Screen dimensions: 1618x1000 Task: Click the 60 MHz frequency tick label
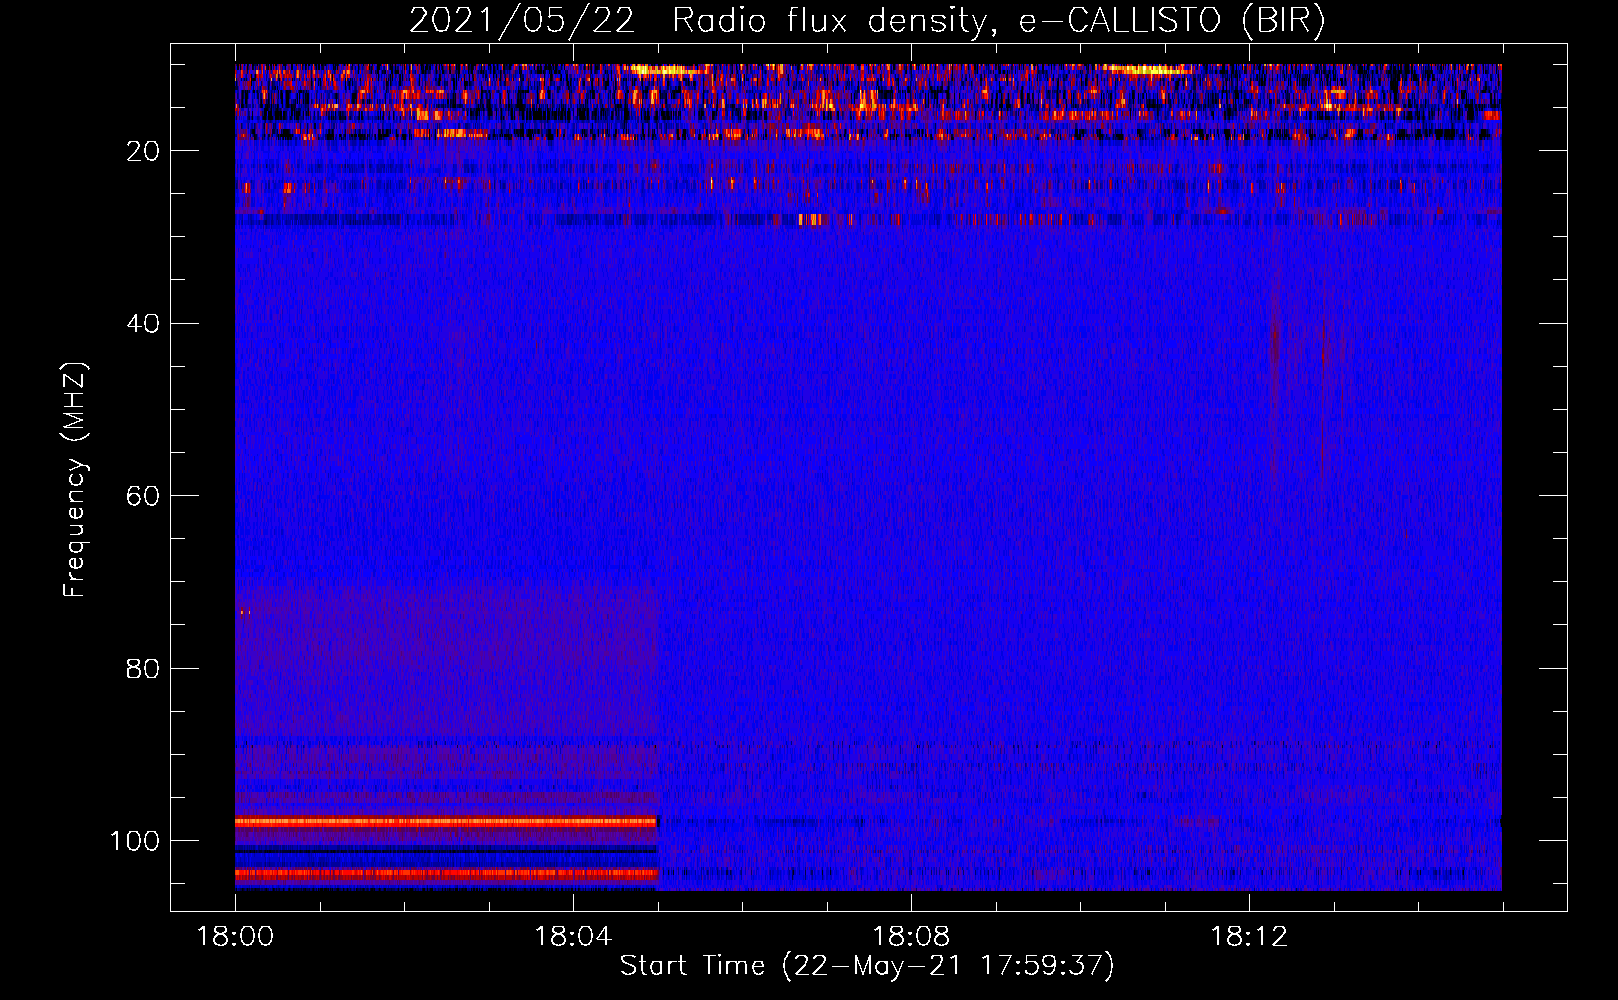(x=144, y=496)
